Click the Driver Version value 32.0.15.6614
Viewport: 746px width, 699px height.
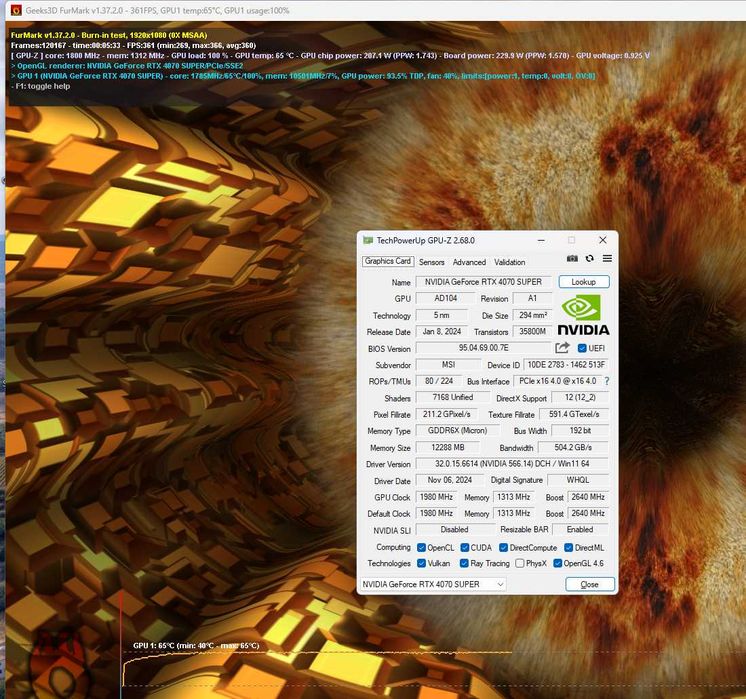(x=512, y=463)
